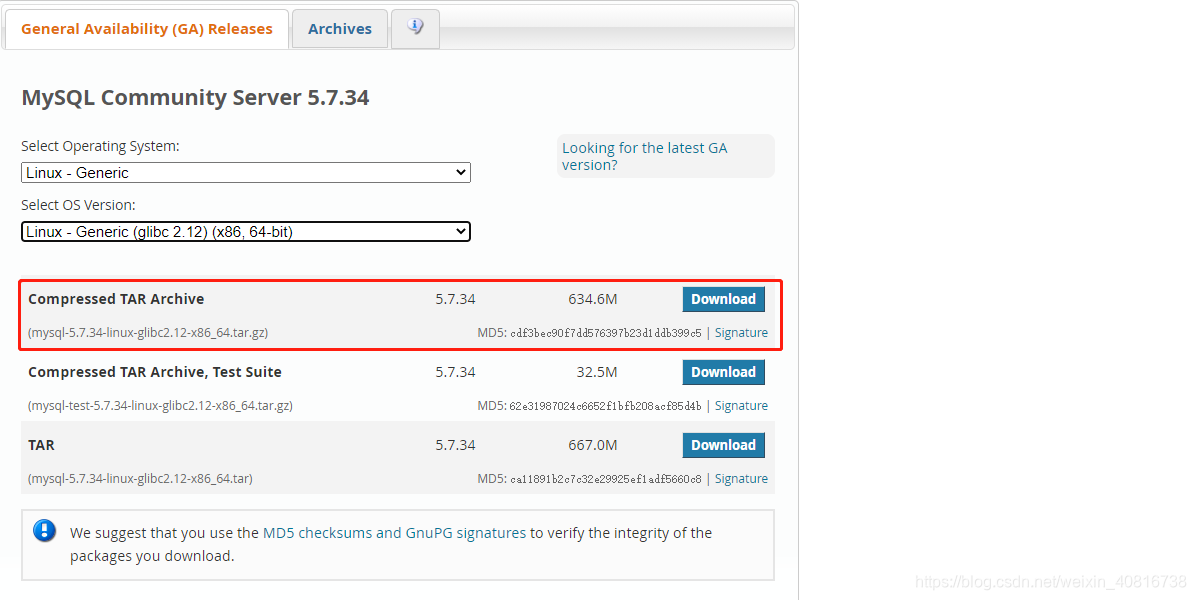Click the Compressed TAR Archive, Test Suite title
The height and width of the screenshot is (600, 1196).
(x=155, y=372)
